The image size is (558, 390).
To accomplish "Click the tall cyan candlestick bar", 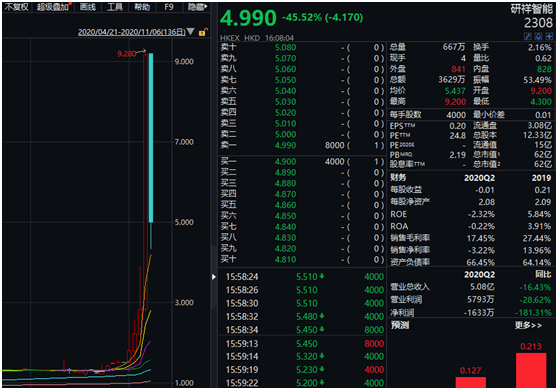I will [x=151, y=138].
